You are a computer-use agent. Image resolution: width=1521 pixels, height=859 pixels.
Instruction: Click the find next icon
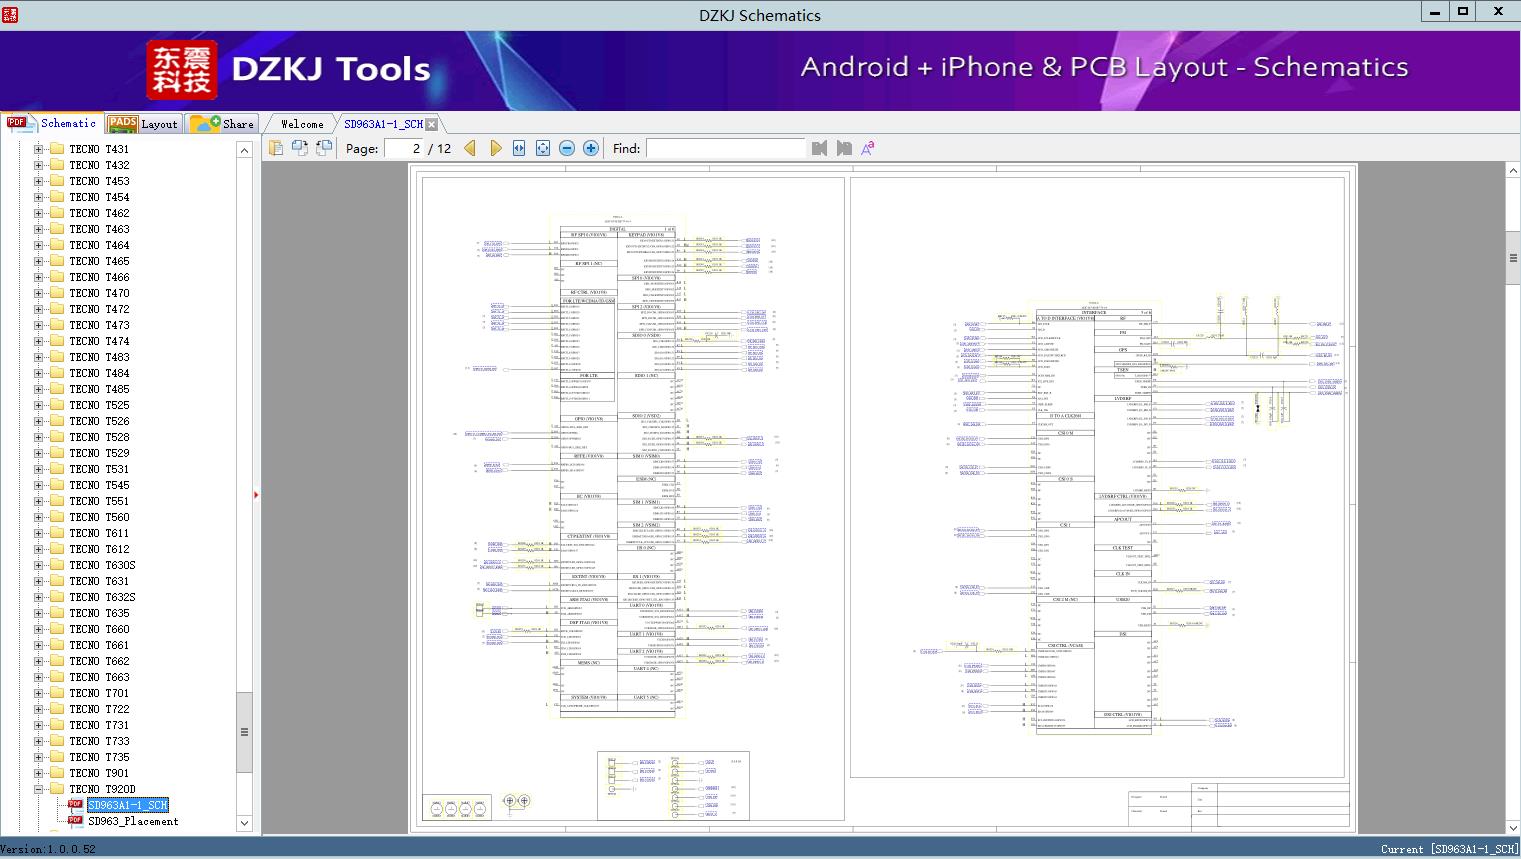click(844, 148)
